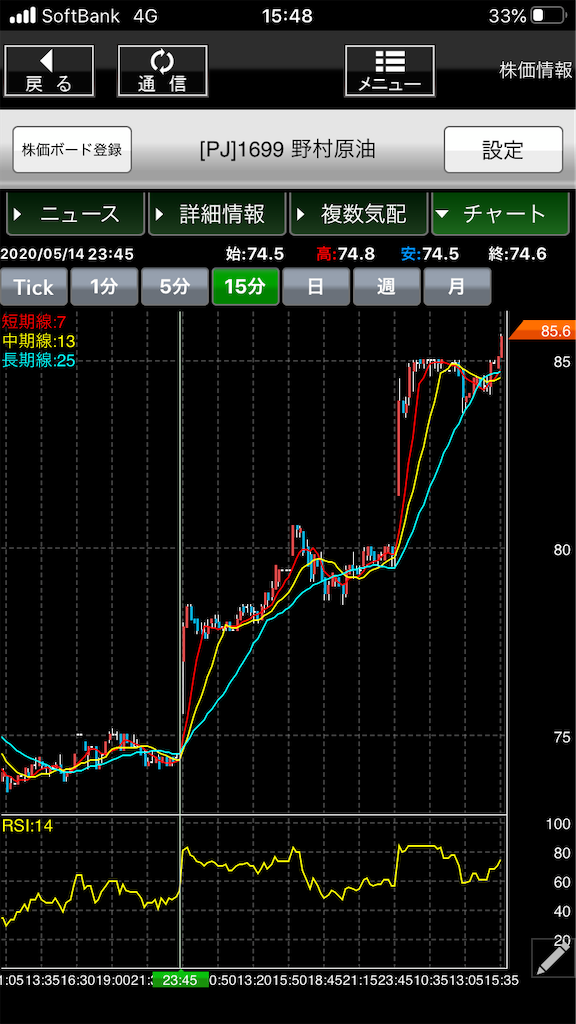
Task: Select the 月 monthly chart tab
Action: (x=456, y=287)
